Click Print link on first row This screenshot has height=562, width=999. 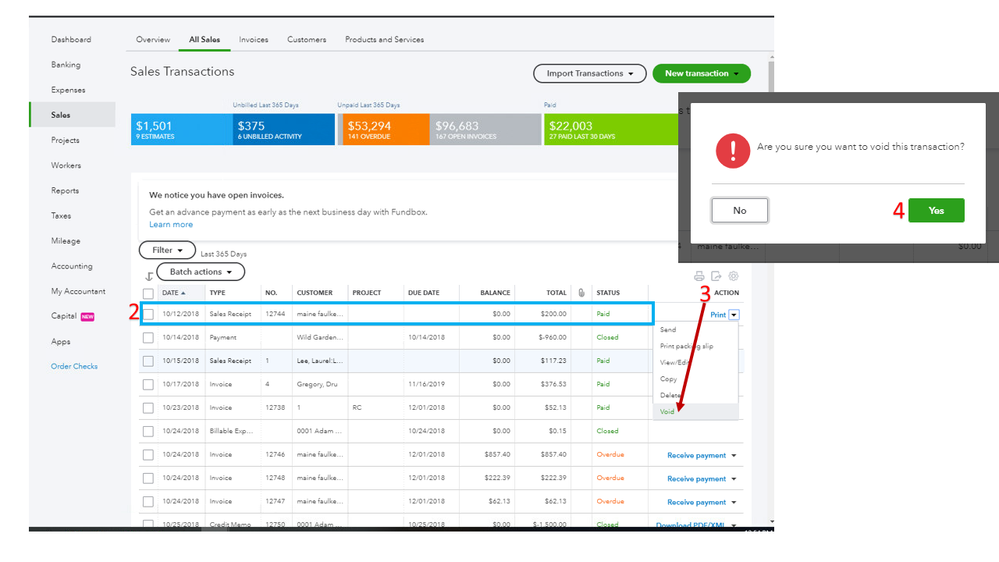coord(718,315)
